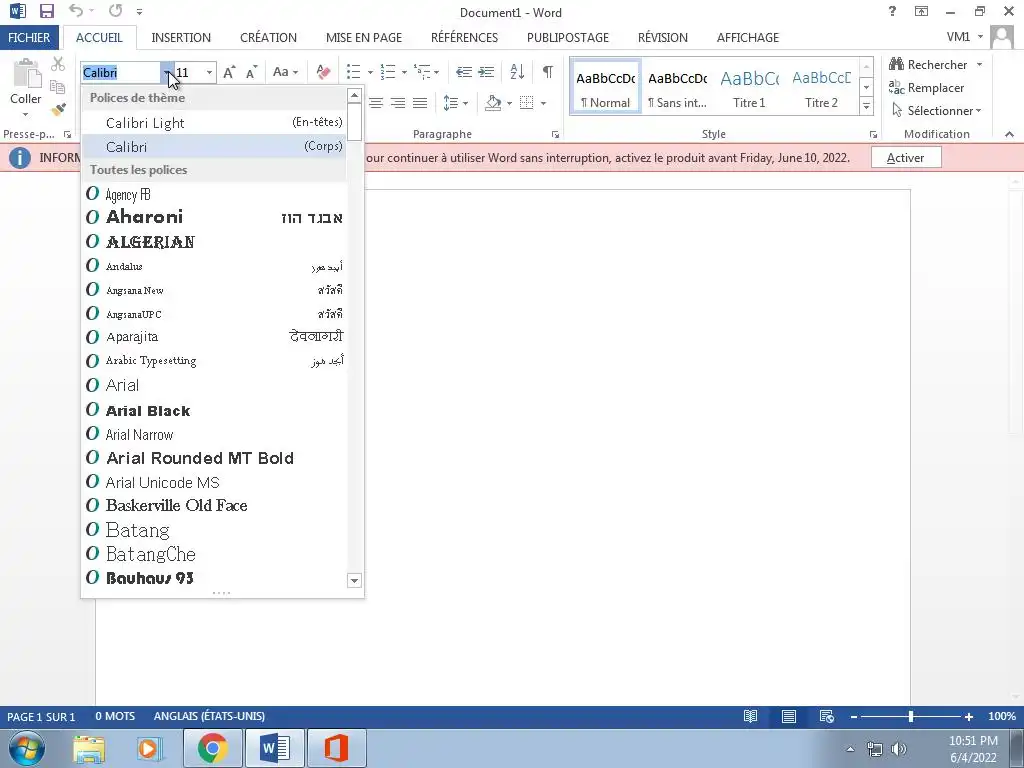Viewport: 1024px width, 768px height.
Task: Redo via the quick access toolbar
Action: pos(116,11)
